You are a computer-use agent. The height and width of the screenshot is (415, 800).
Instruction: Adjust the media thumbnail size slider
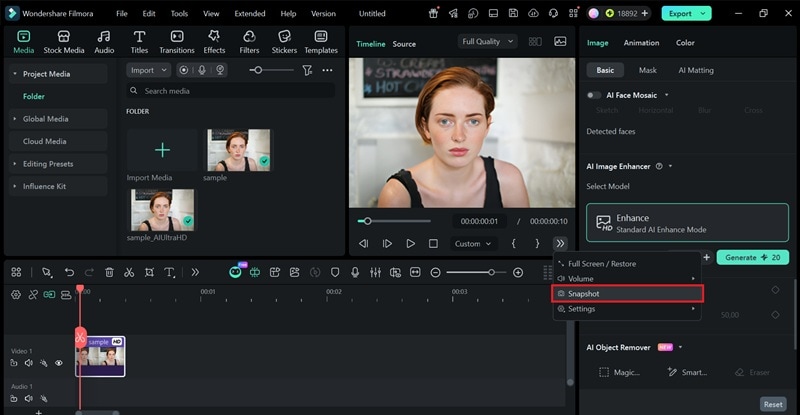click(x=271, y=70)
